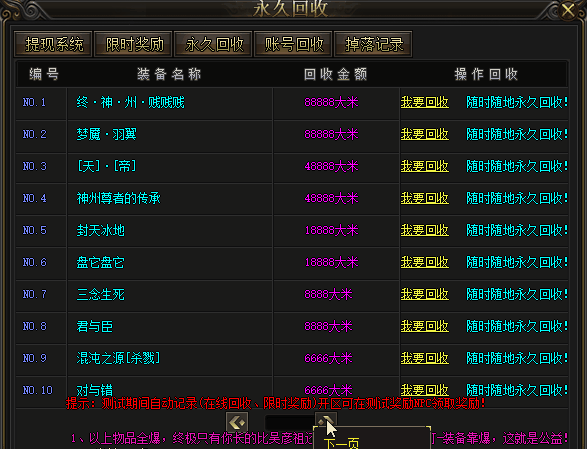
Task: Open the 限时奖励 tab
Action: tap(134, 44)
